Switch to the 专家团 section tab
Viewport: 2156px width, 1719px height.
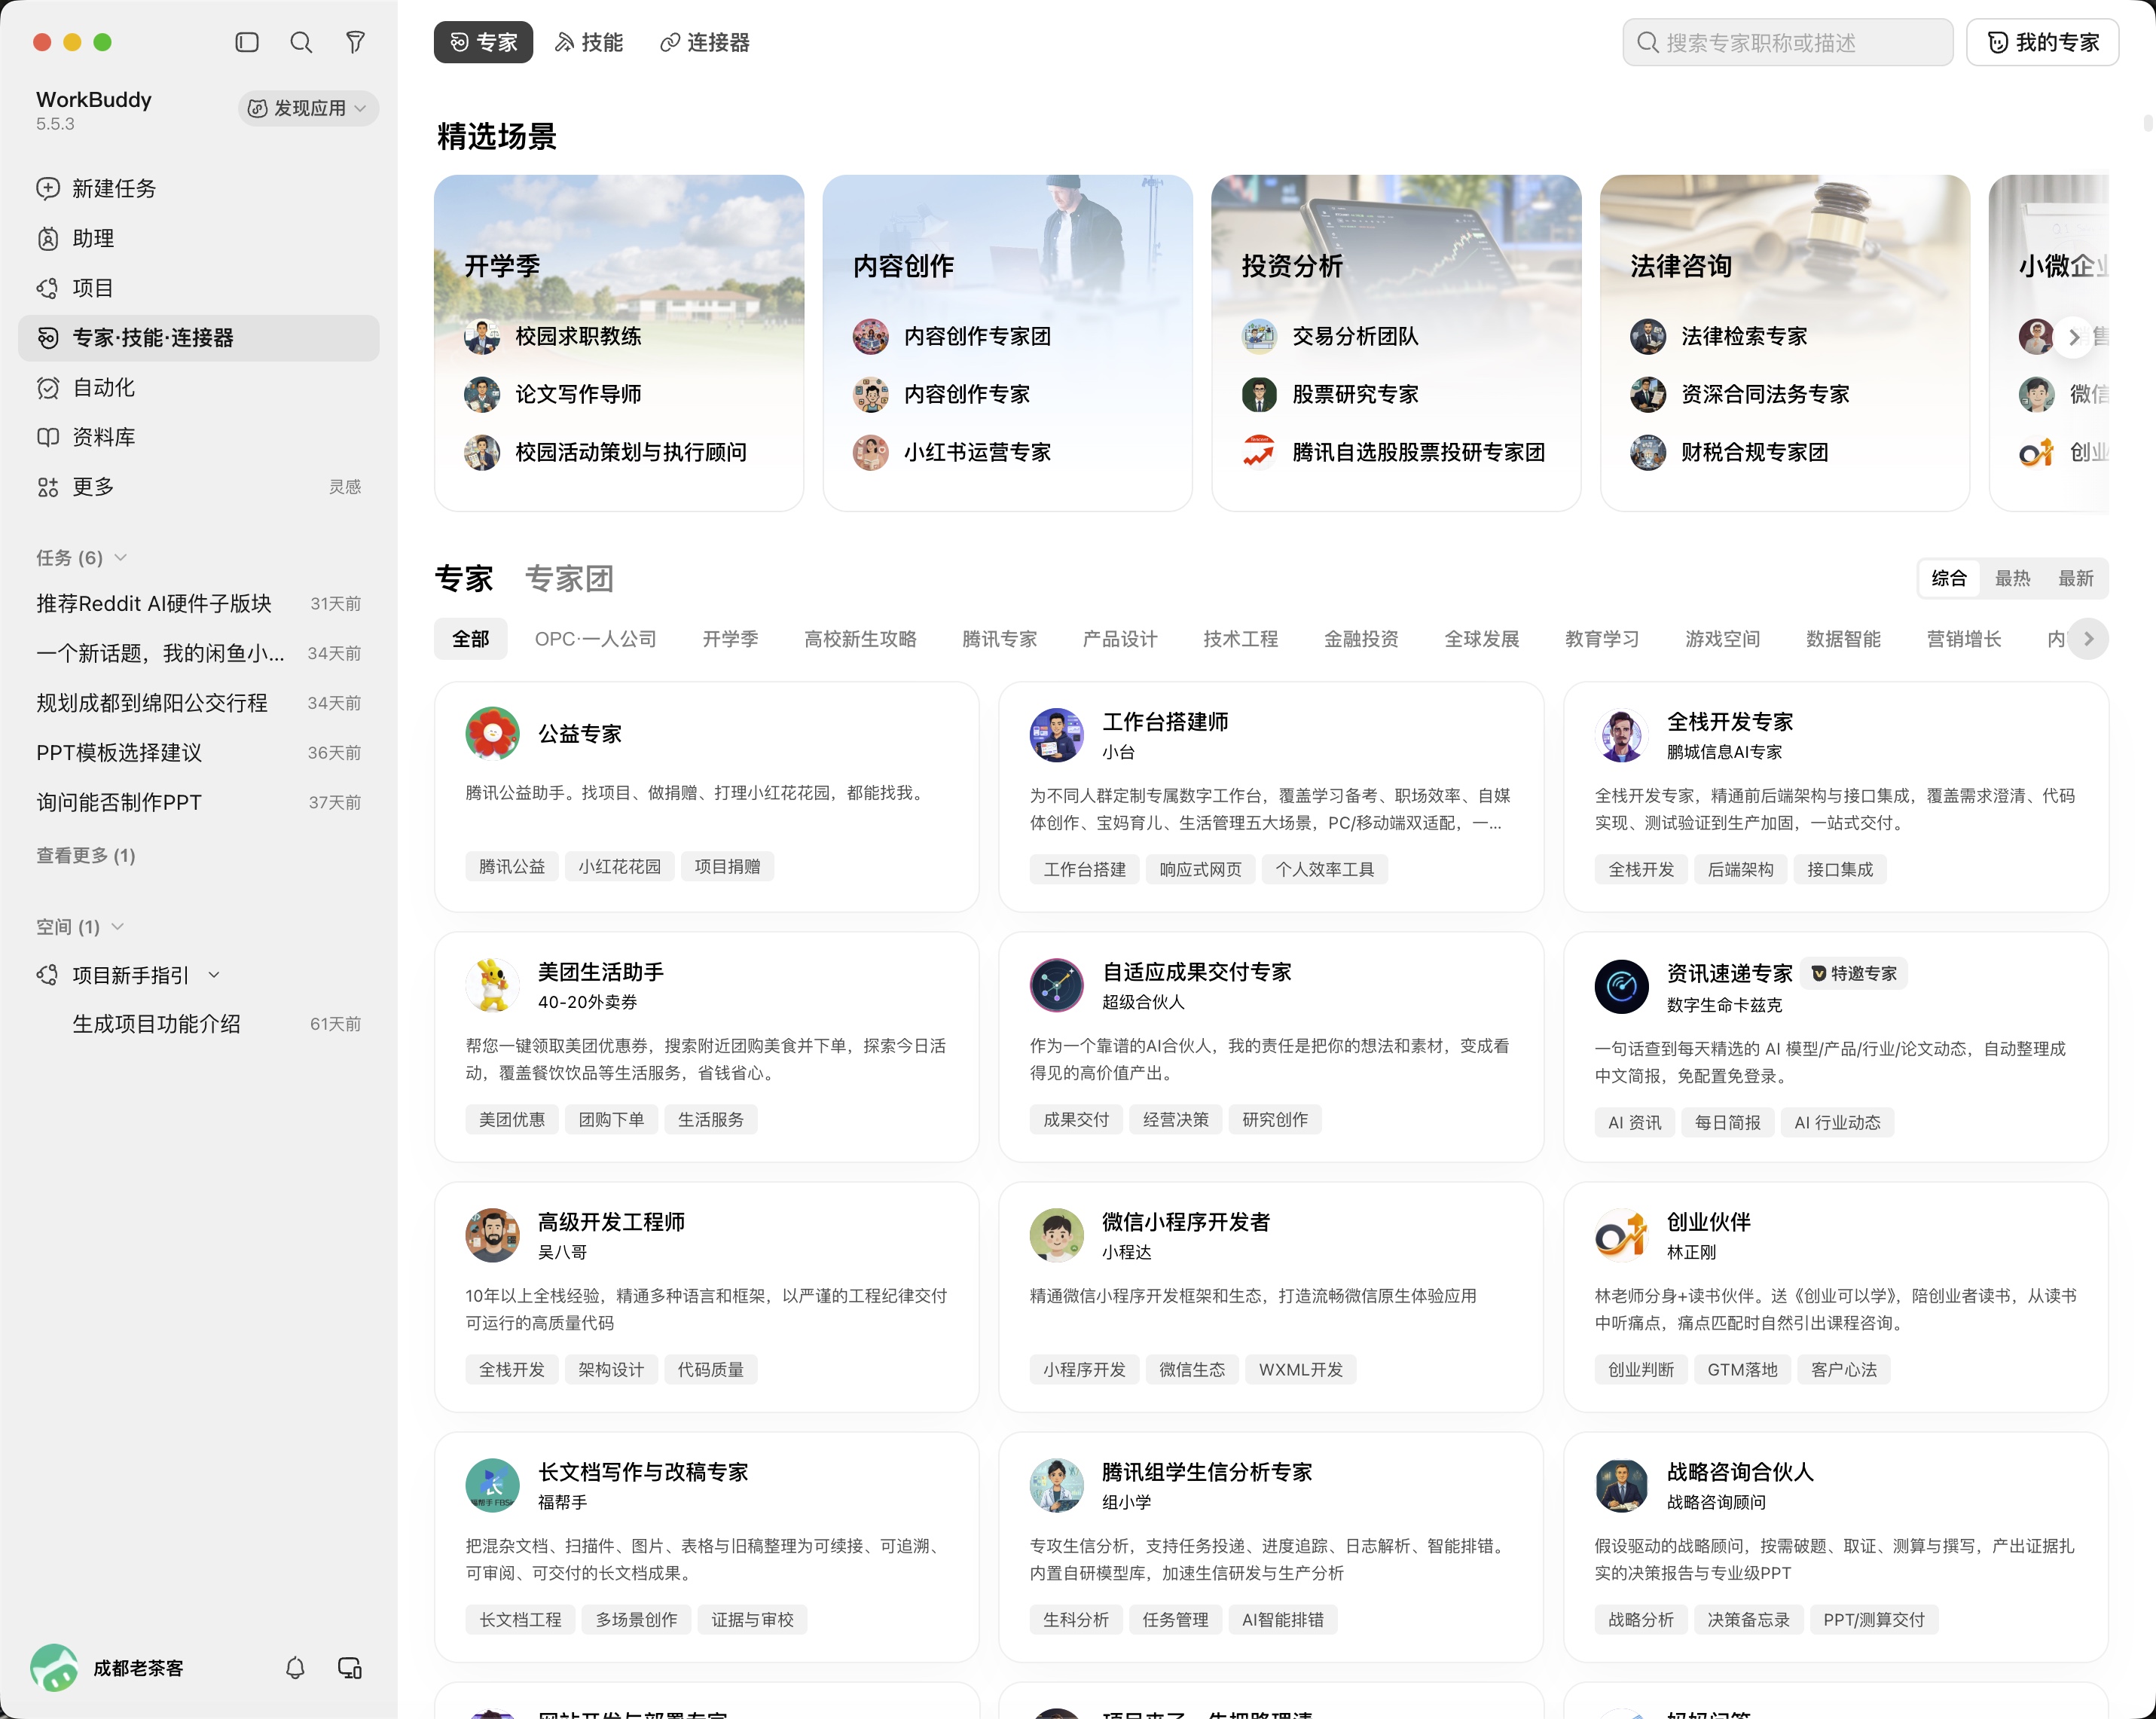pyautogui.click(x=569, y=578)
